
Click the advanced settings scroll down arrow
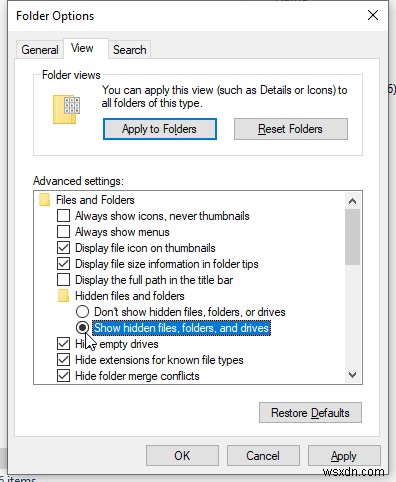[352, 375]
